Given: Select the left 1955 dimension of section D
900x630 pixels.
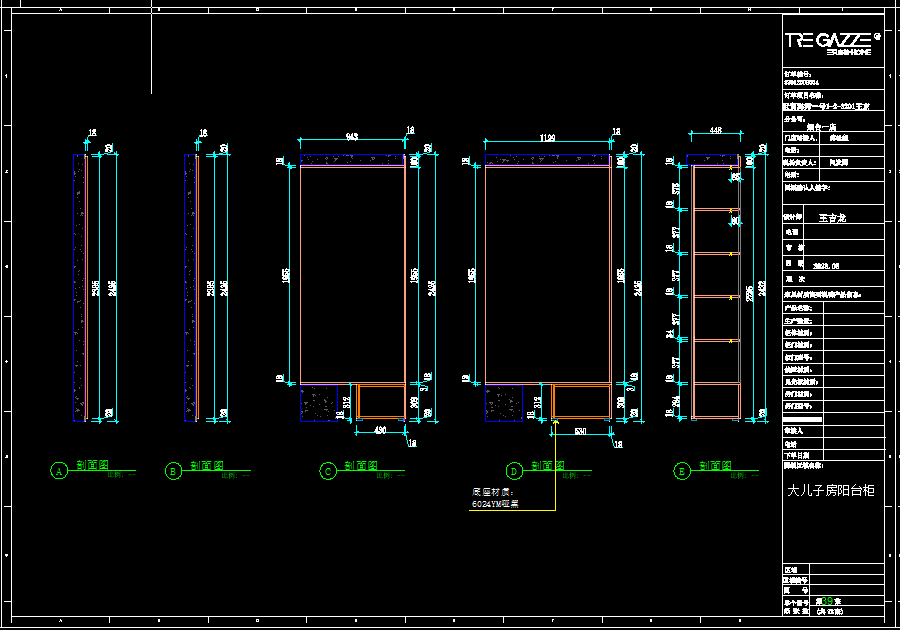Looking at the screenshot, I should click(x=472, y=275).
